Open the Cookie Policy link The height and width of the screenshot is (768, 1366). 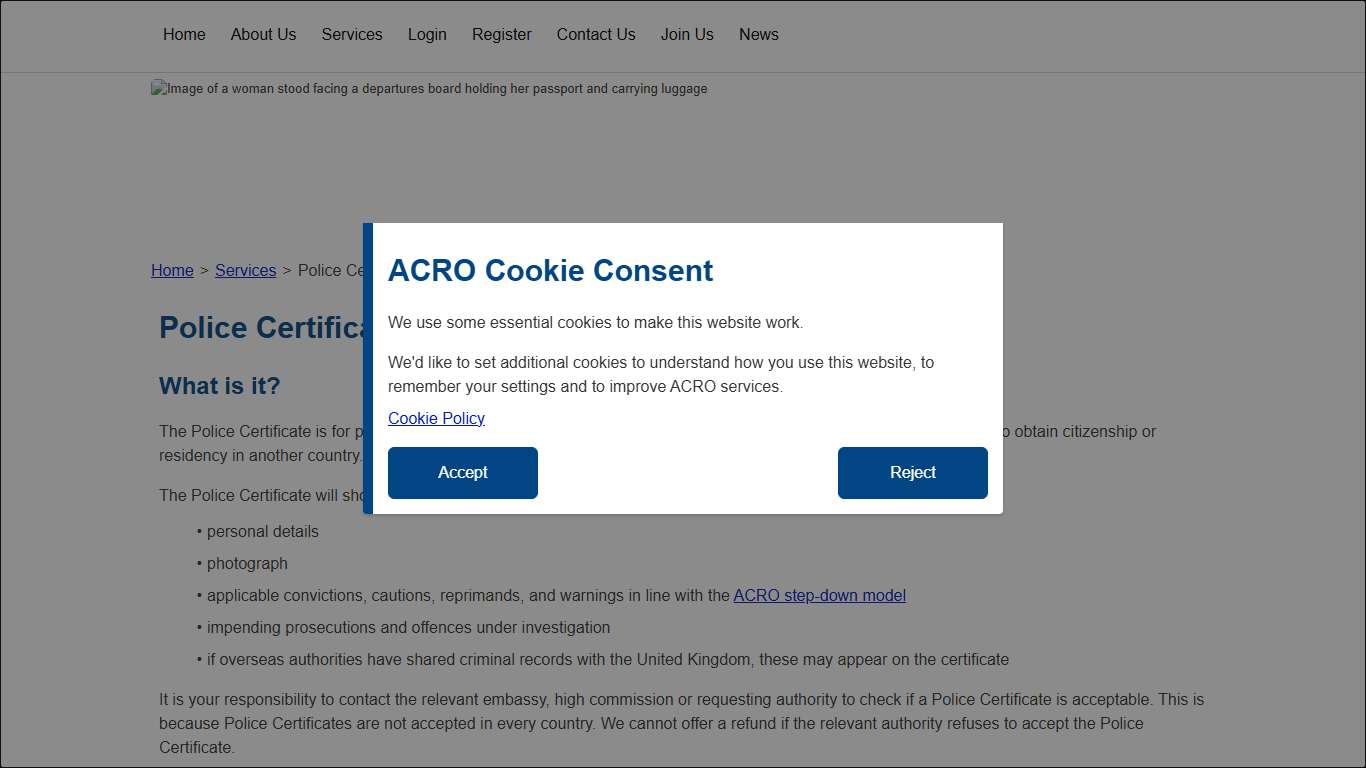click(436, 418)
